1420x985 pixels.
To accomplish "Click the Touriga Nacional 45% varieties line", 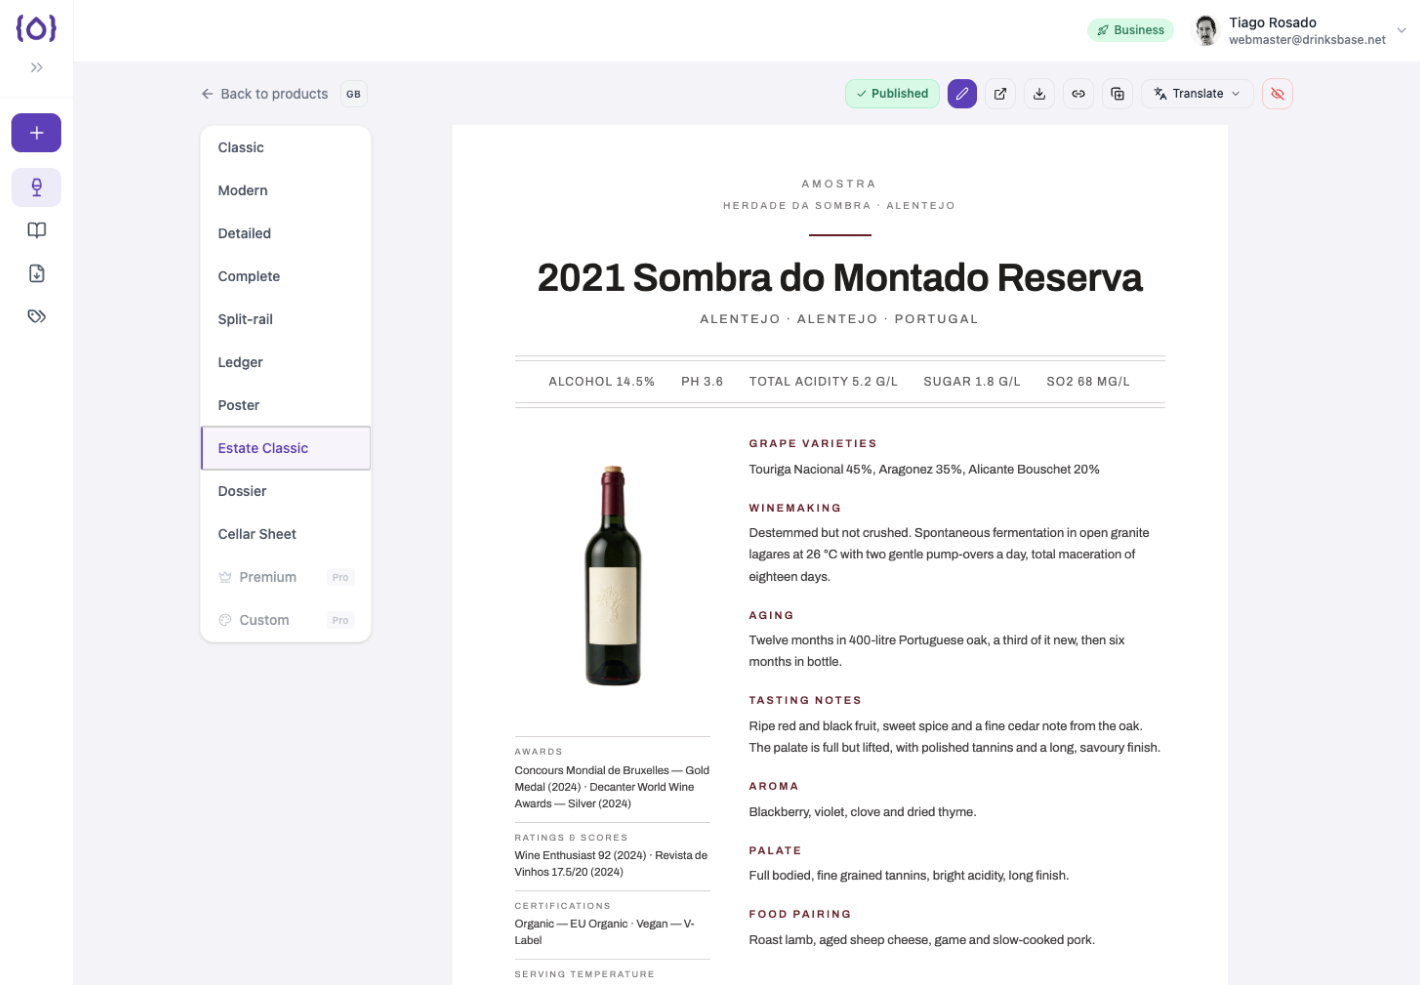I will pyautogui.click(x=924, y=469).
